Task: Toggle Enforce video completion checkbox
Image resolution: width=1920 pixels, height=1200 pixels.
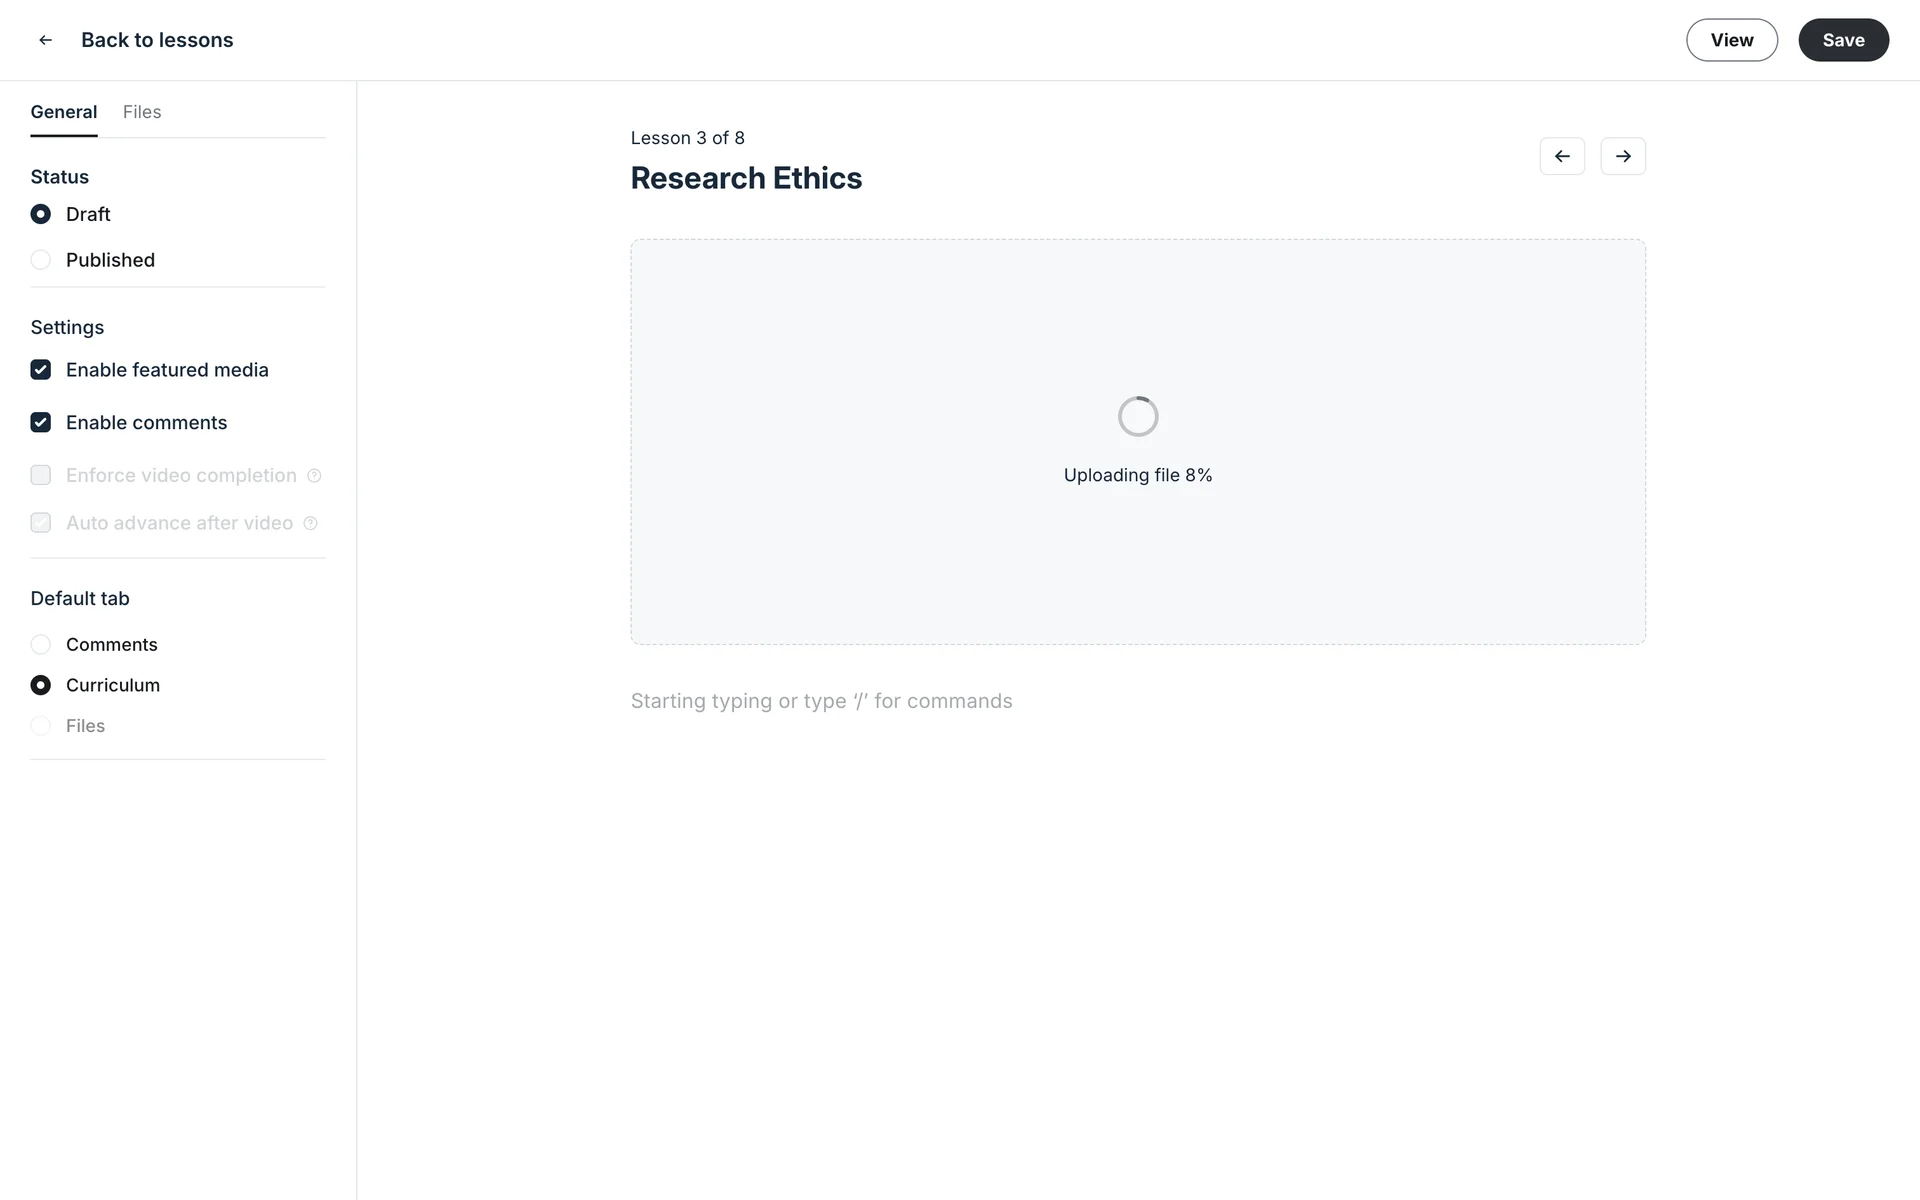Action: coord(41,475)
